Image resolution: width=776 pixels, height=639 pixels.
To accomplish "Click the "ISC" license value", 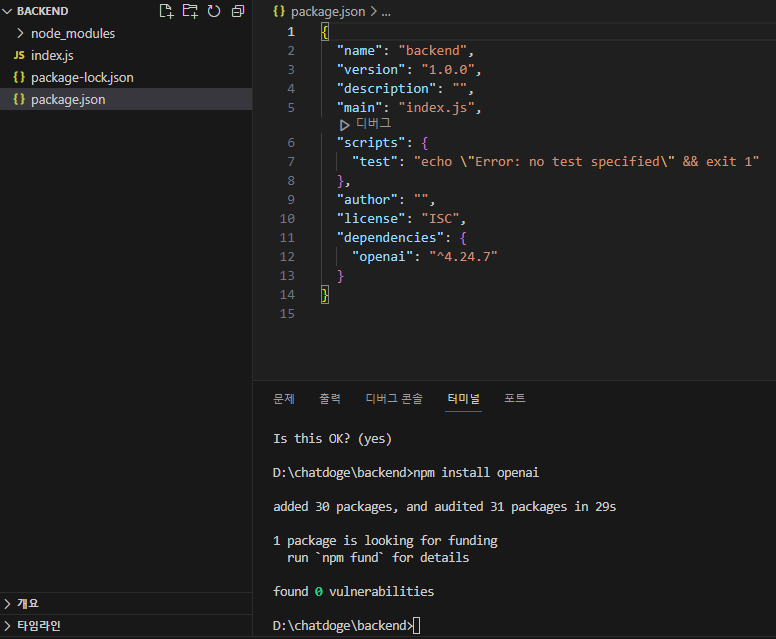I will pyautogui.click(x=440, y=218).
